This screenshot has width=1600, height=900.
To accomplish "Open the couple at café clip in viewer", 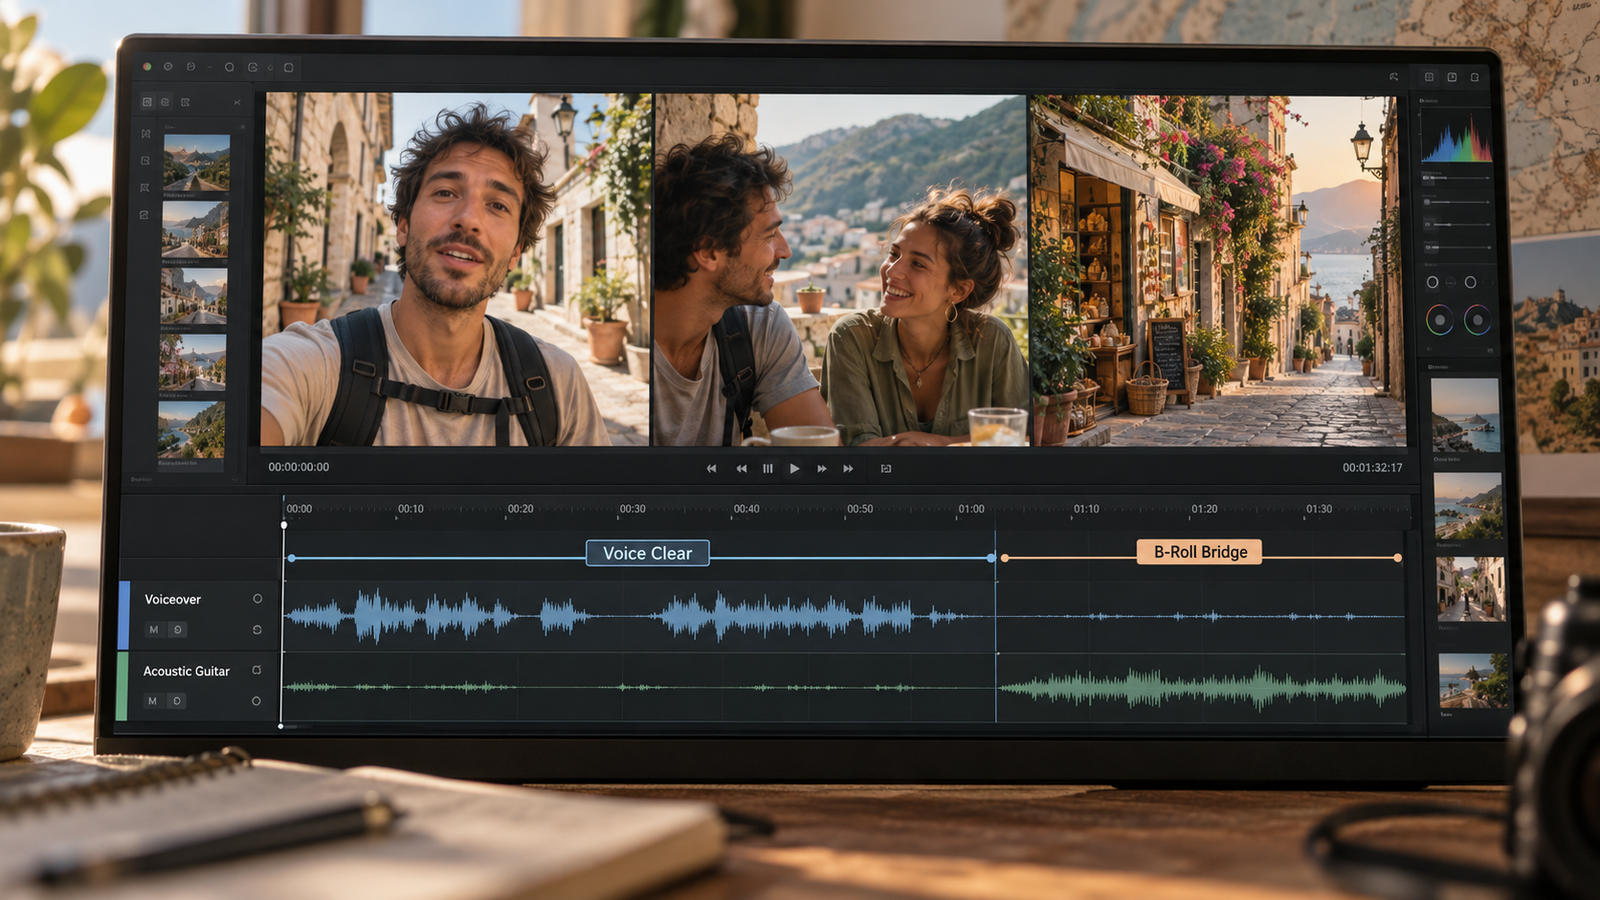I will tap(841, 270).
